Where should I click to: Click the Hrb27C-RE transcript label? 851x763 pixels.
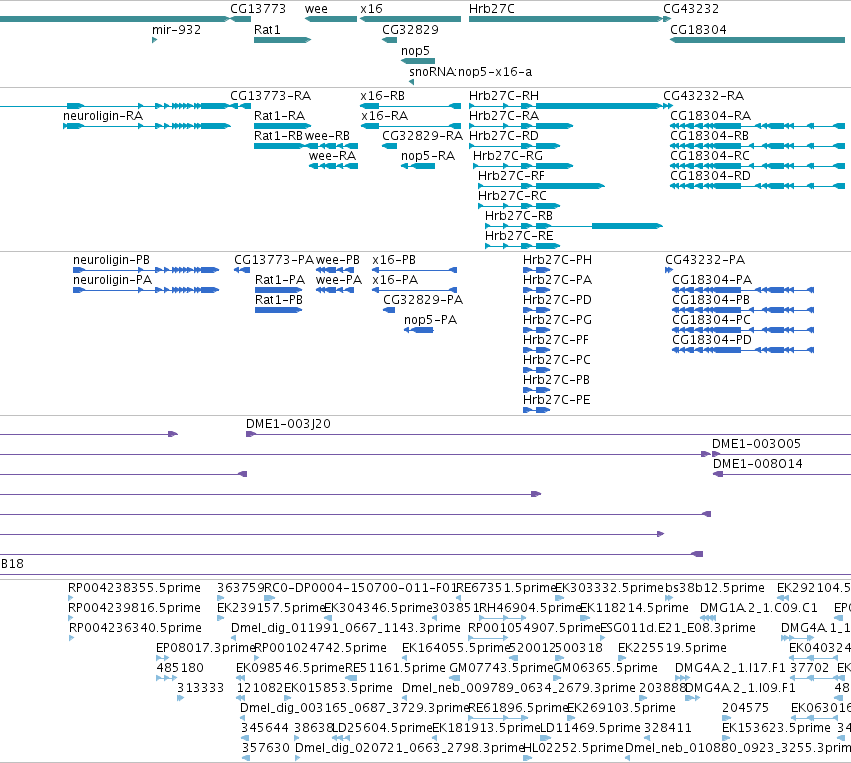(x=519, y=237)
